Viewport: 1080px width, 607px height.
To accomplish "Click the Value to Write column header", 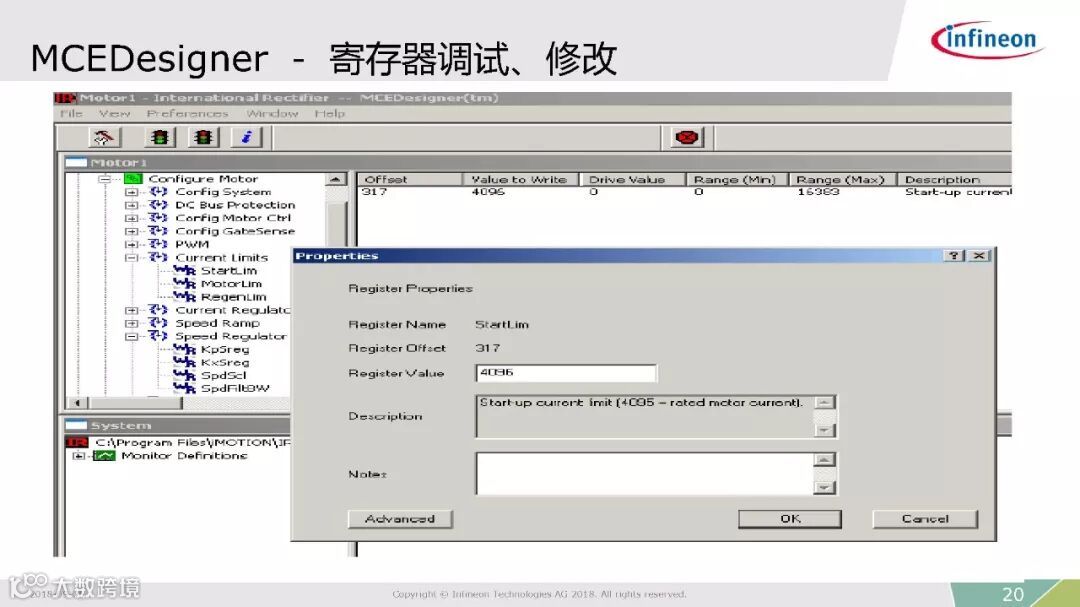I will (520, 180).
